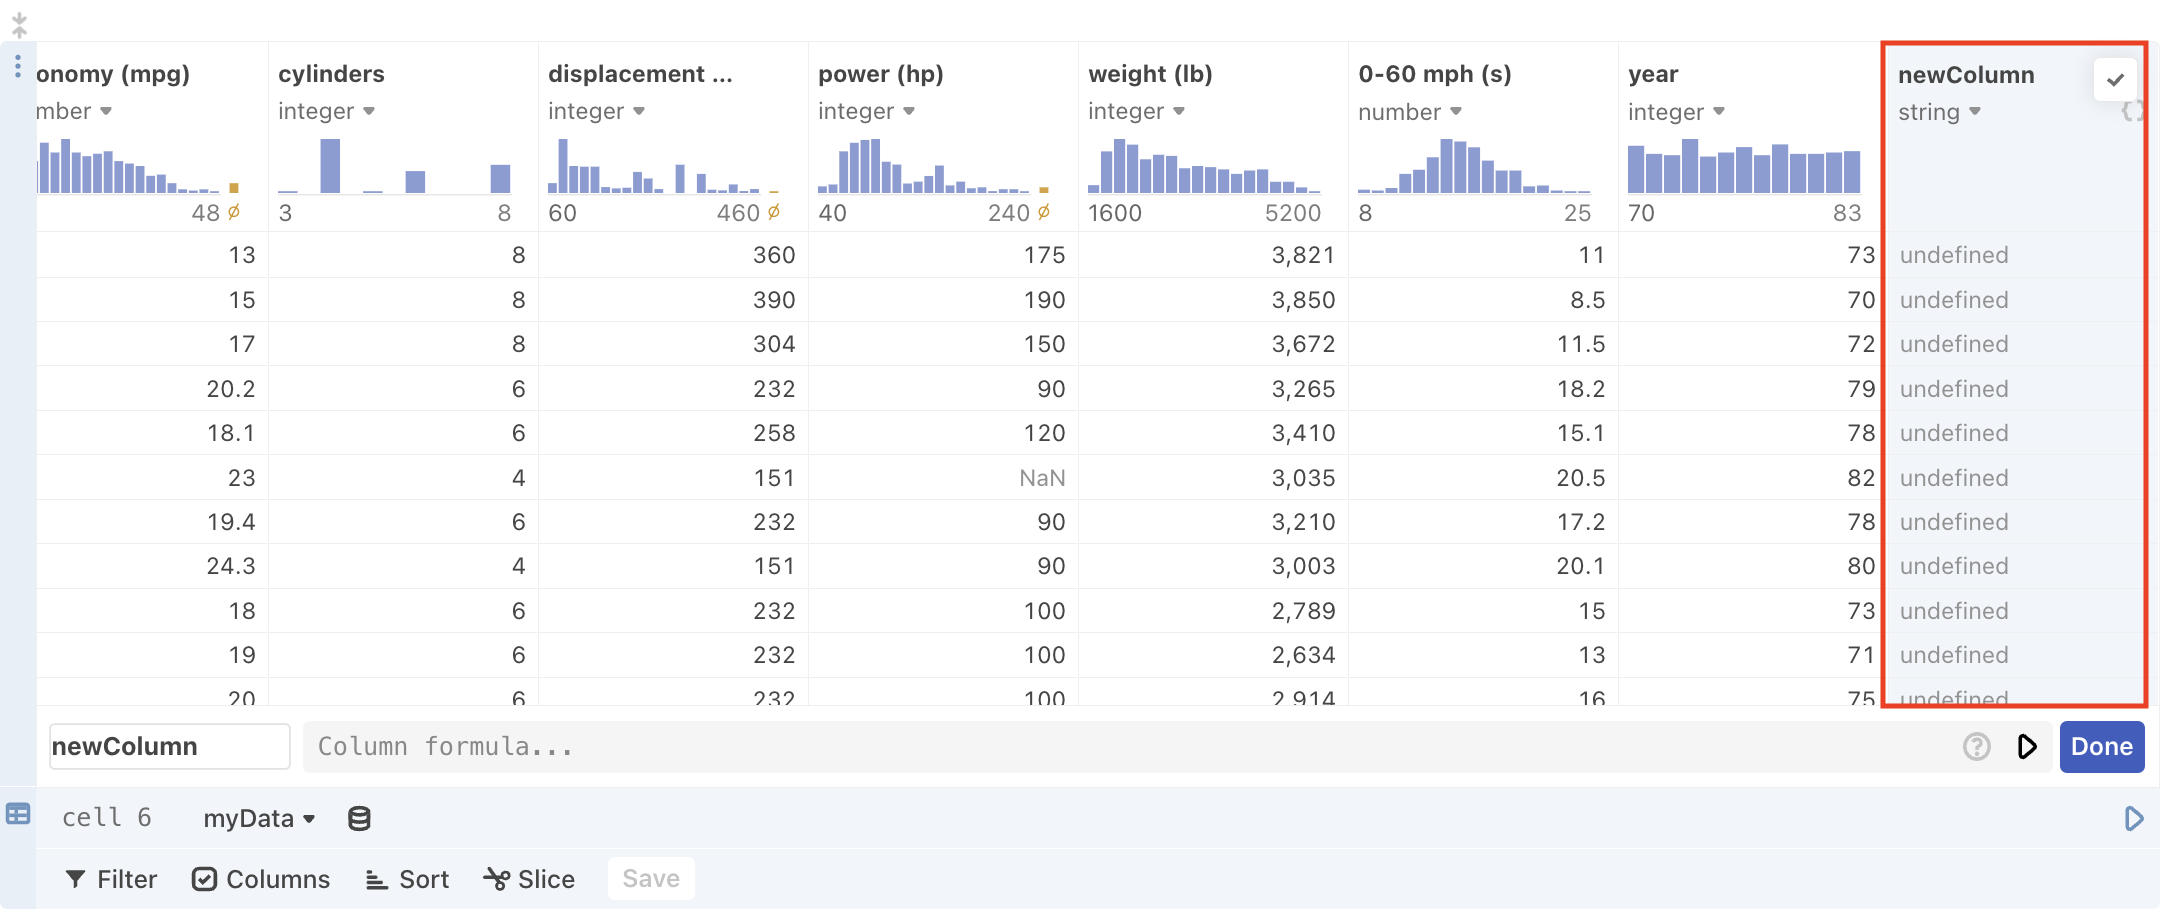This screenshot has width=2164, height=912.
Task: Click the pin icon at top left
Action: tap(19, 25)
